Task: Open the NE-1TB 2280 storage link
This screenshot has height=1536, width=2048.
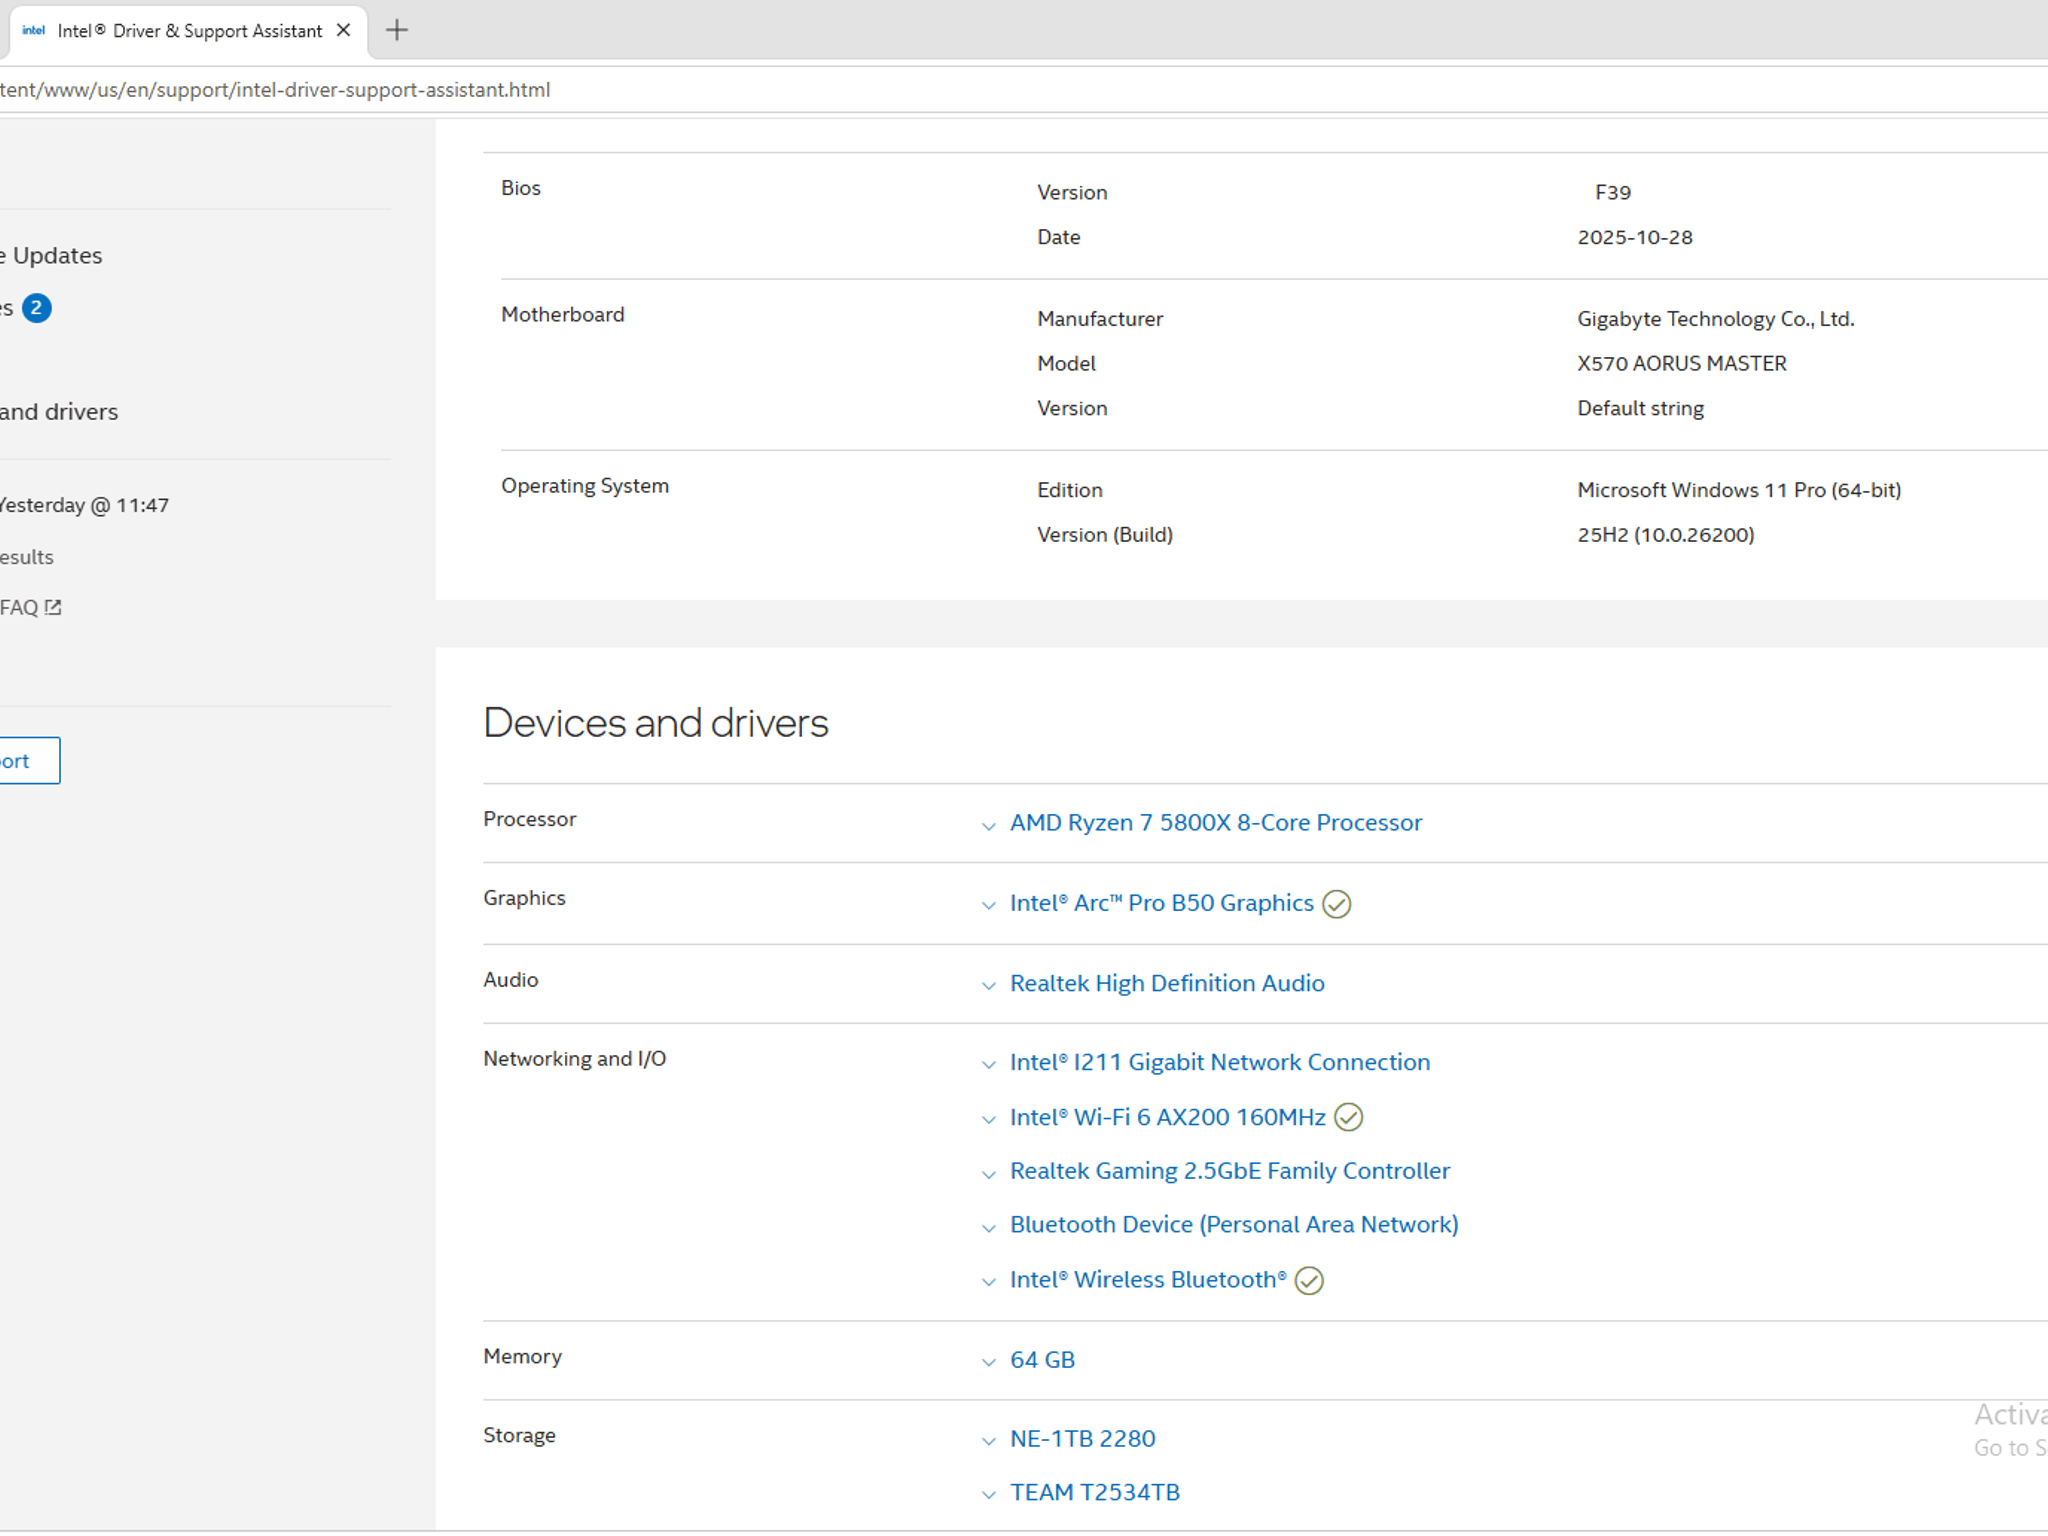Action: tap(1083, 1439)
